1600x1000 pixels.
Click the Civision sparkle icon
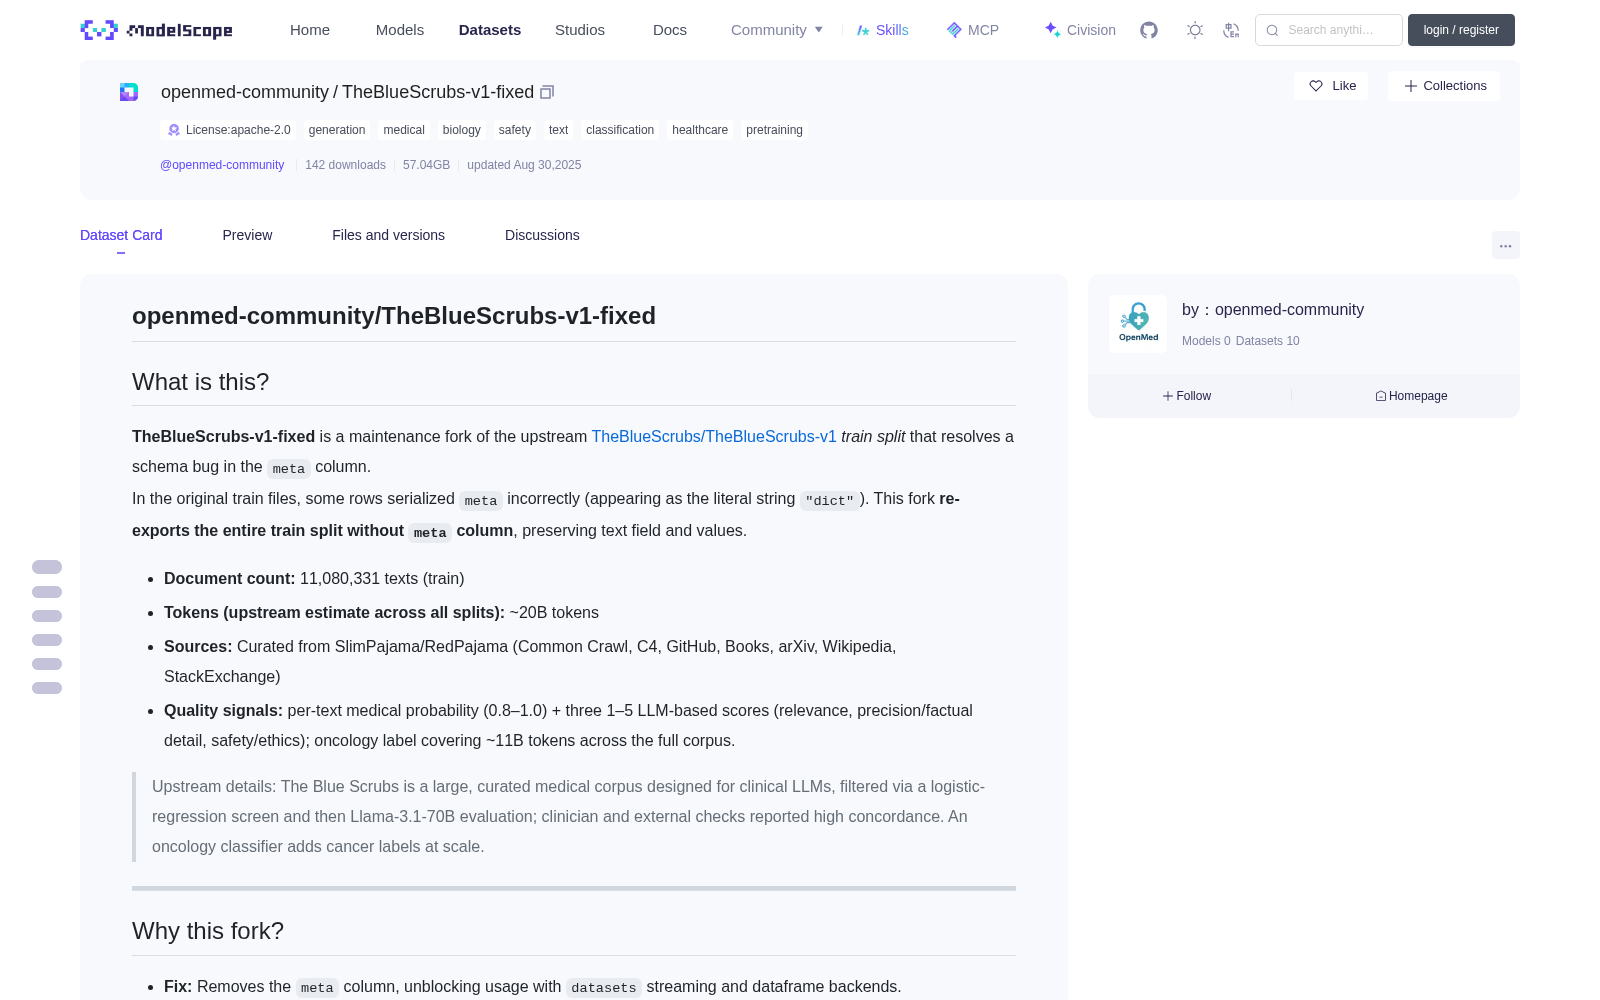tap(1052, 30)
